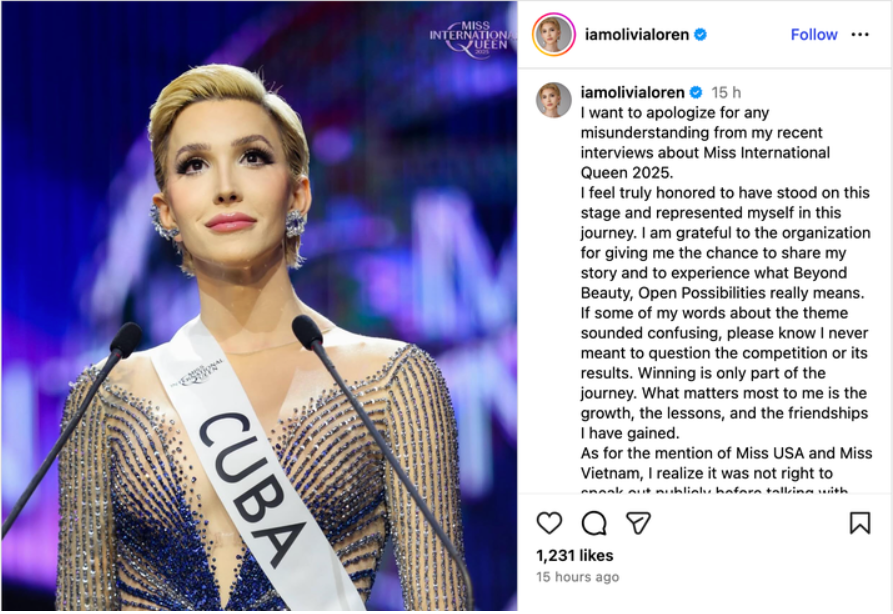Click the verified badge beside the caption username

tap(696, 92)
